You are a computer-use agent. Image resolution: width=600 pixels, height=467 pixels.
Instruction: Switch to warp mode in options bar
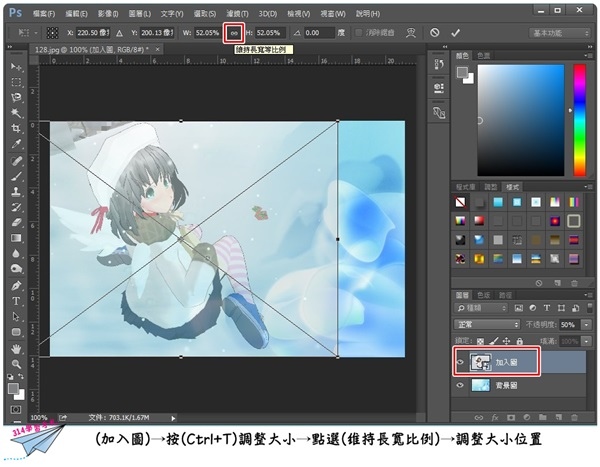(411, 33)
